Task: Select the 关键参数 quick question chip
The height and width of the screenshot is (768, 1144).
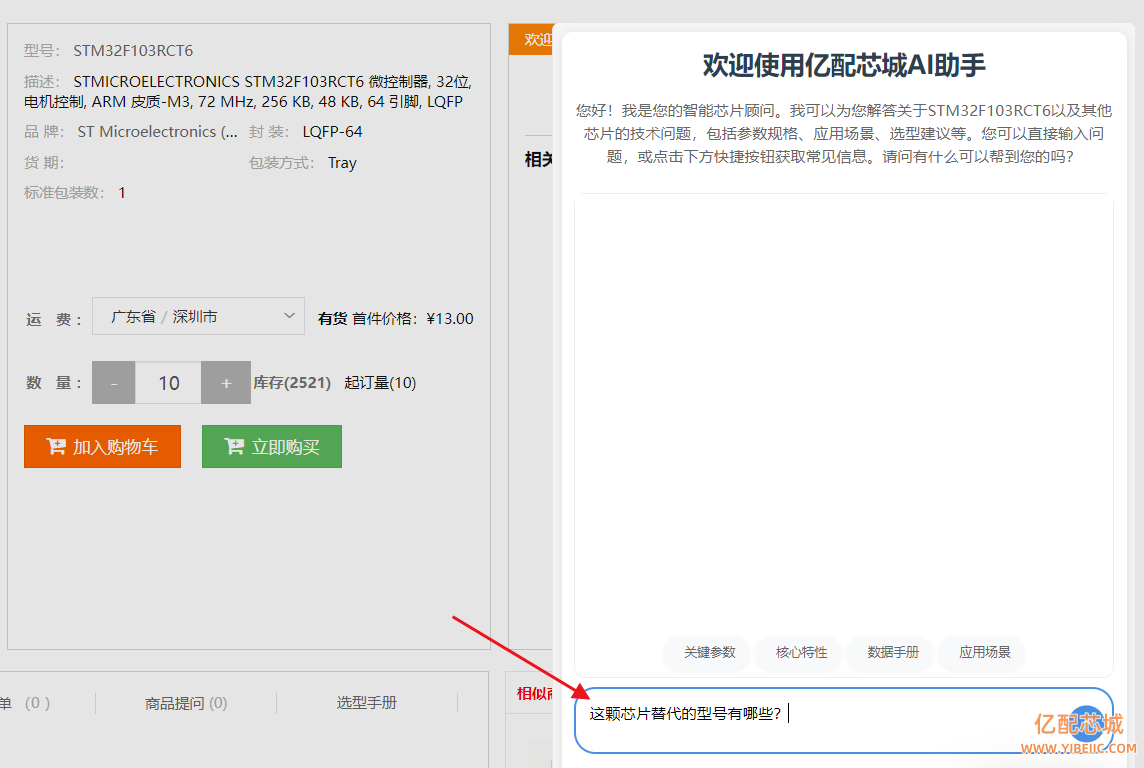Action: tap(709, 652)
